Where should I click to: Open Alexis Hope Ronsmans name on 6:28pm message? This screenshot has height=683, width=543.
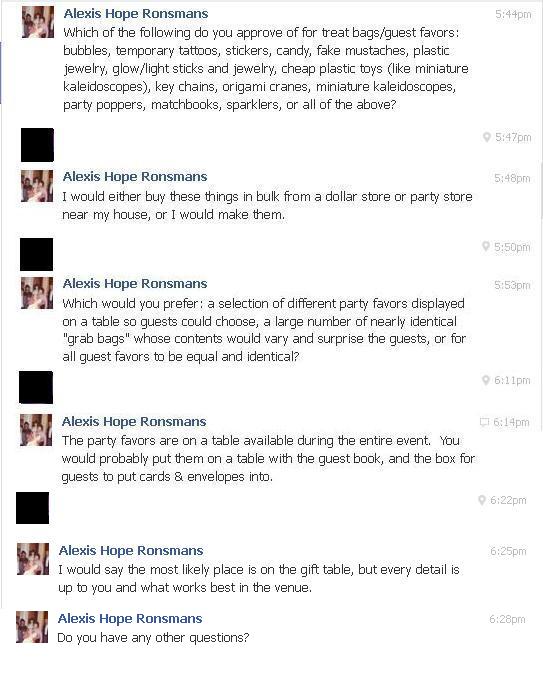pos(130,619)
